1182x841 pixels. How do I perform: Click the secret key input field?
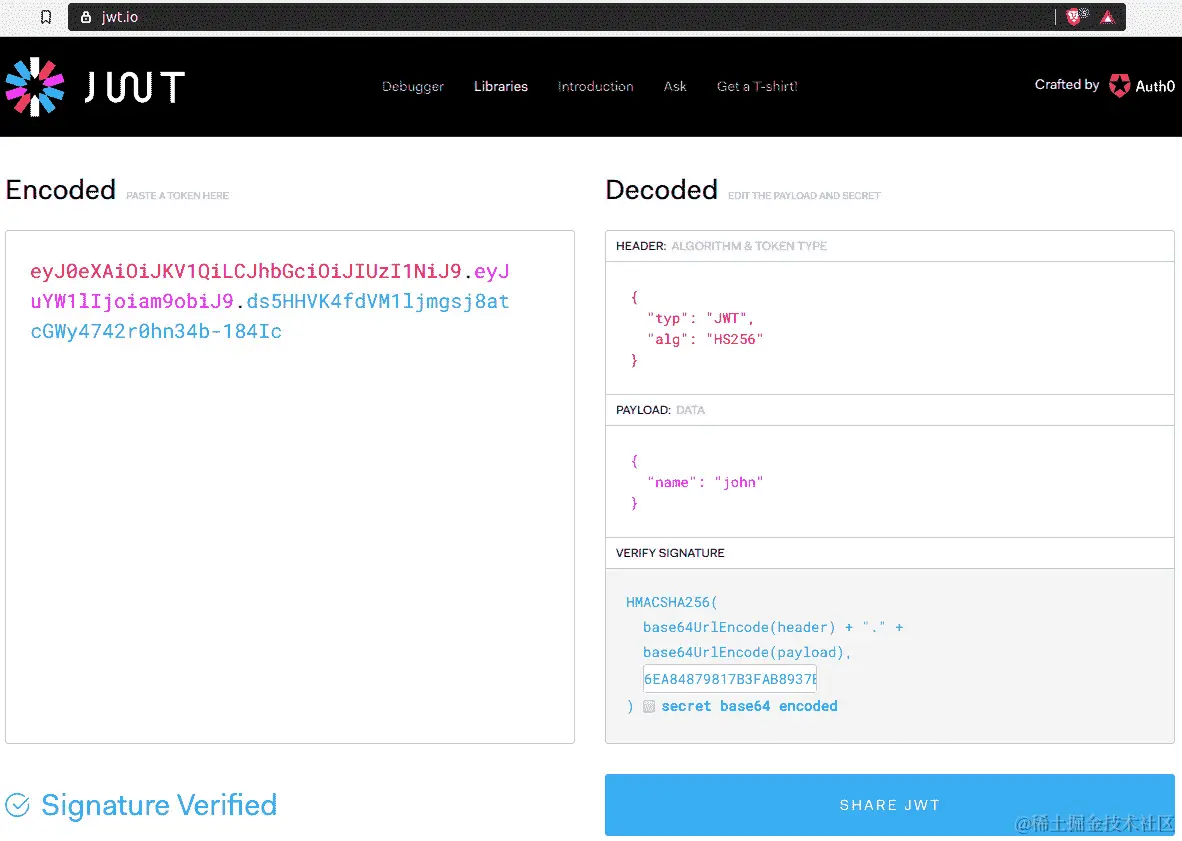coord(730,678)
